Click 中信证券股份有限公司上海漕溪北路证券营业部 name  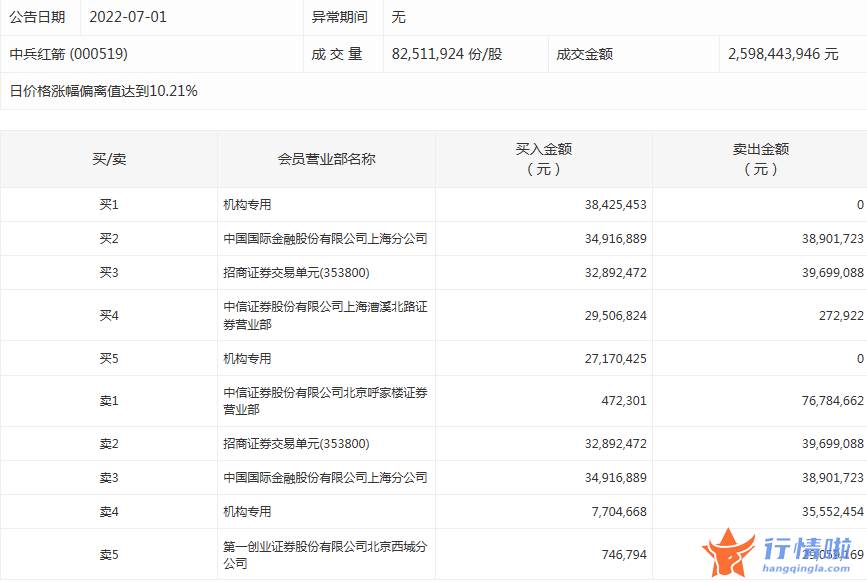point(325,315)
